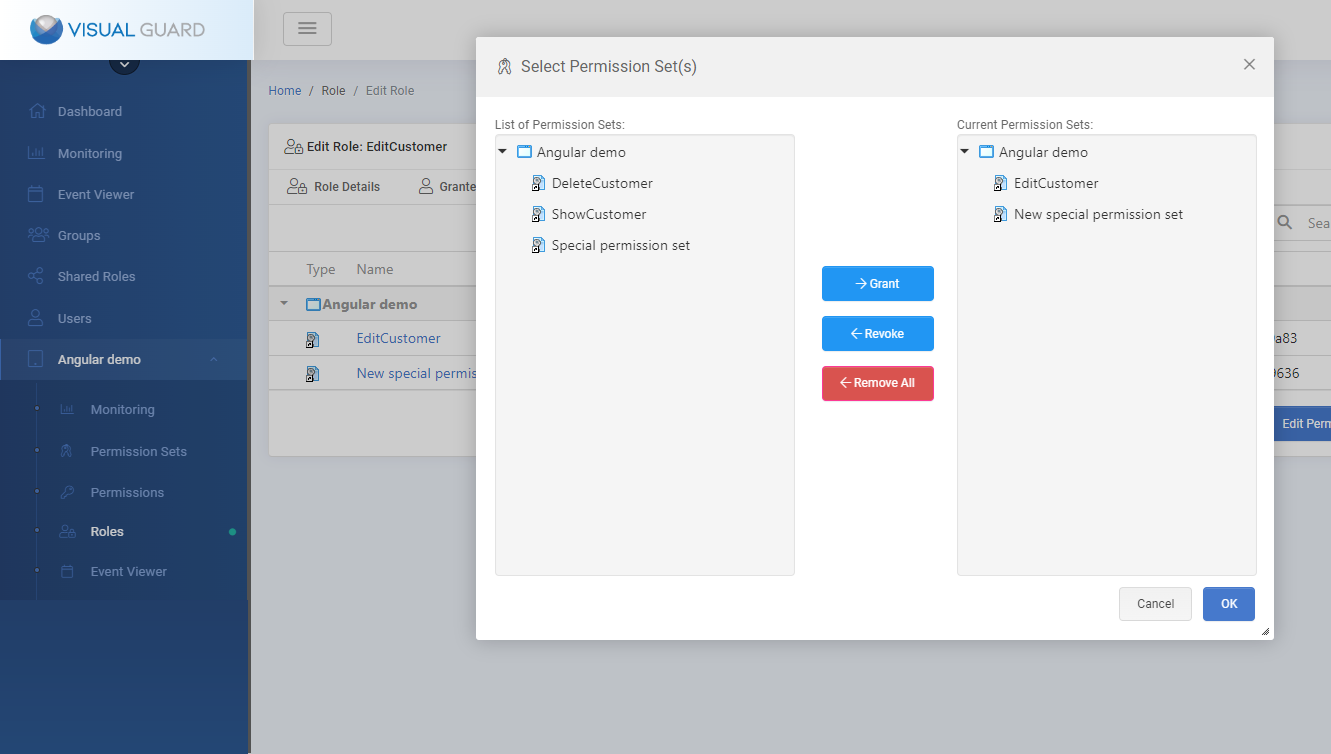Viewport: 1331px width, 754px height.
Task: Click the Visual Guard logo
Action: [x=118, y=30]
